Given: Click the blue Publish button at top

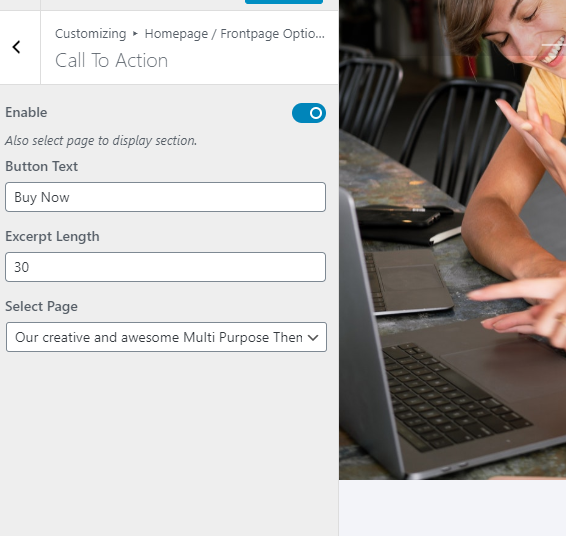Looking at the screenshot, I should (x=284, y=2).
